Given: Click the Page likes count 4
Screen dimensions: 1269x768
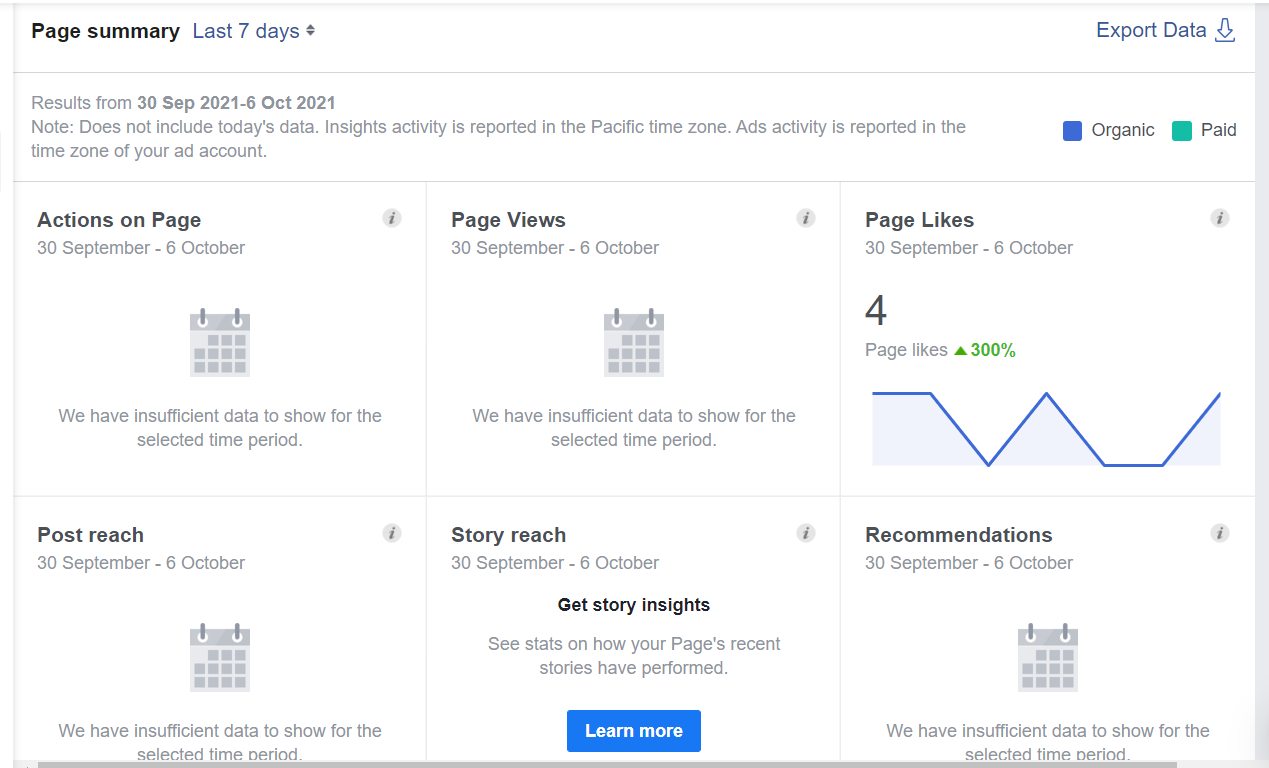Looking at the screenshot, I should tap(876, 311).
